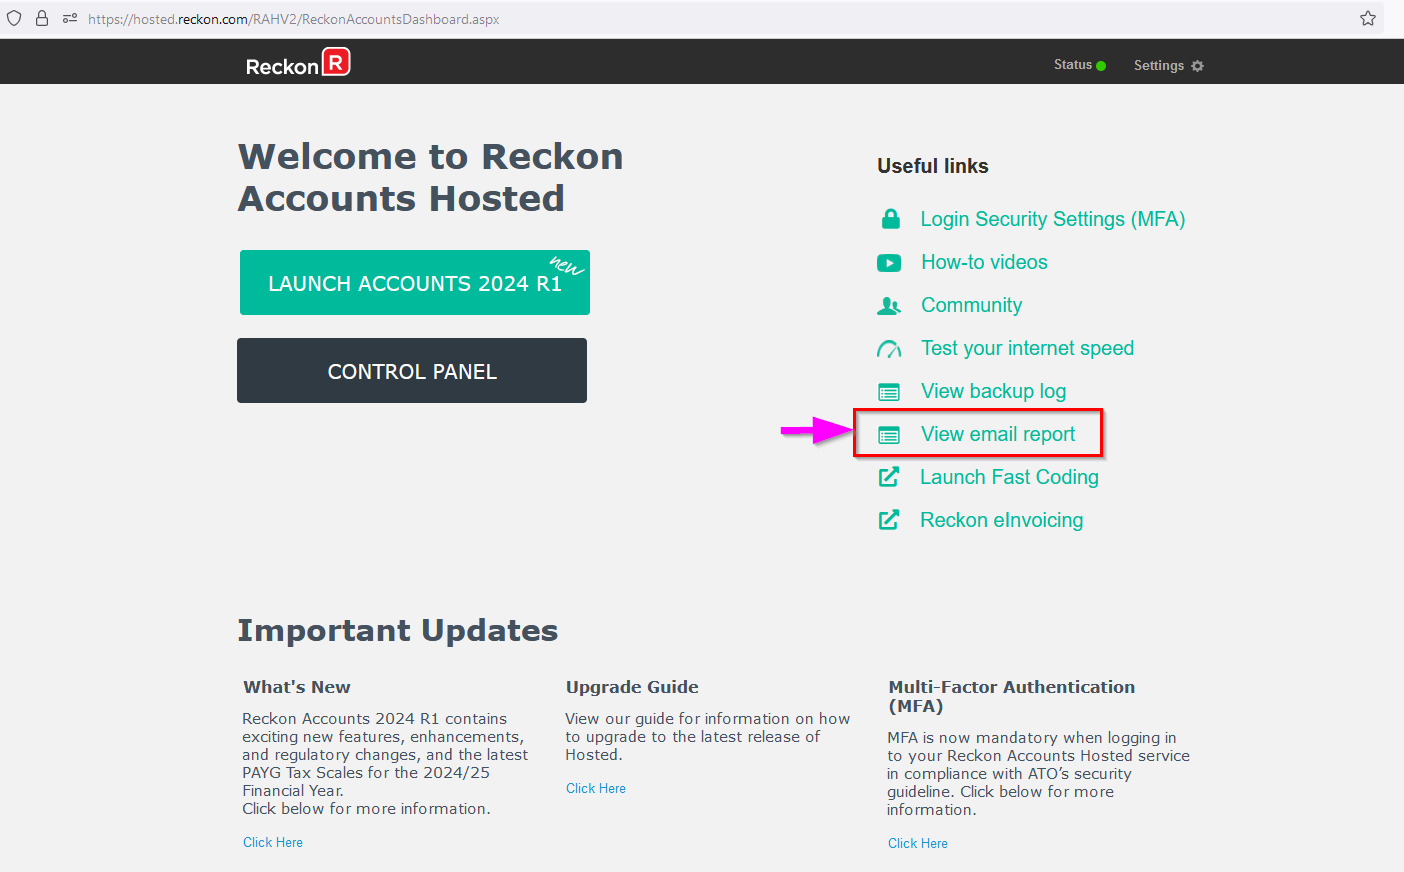This screenshot has height=872, width=1404.
Task: Bookmark this page with the star icon
Action: (x=1368, y=18)
